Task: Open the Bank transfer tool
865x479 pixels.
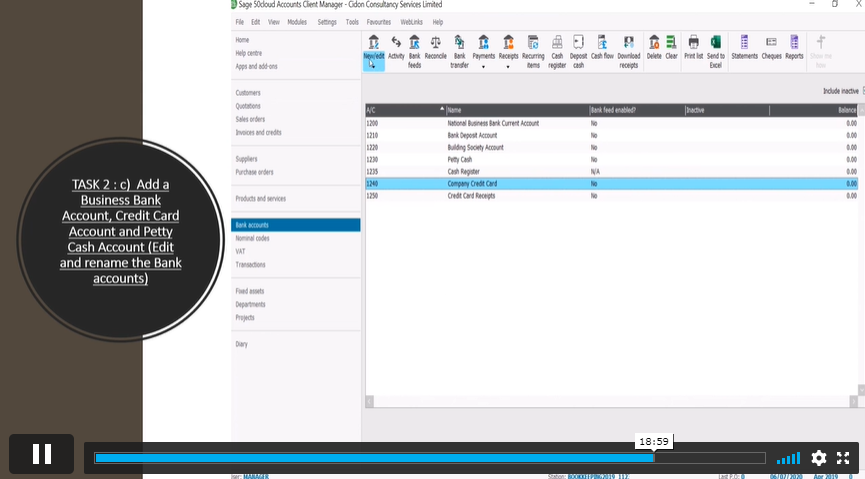Action: pos(460,42)
